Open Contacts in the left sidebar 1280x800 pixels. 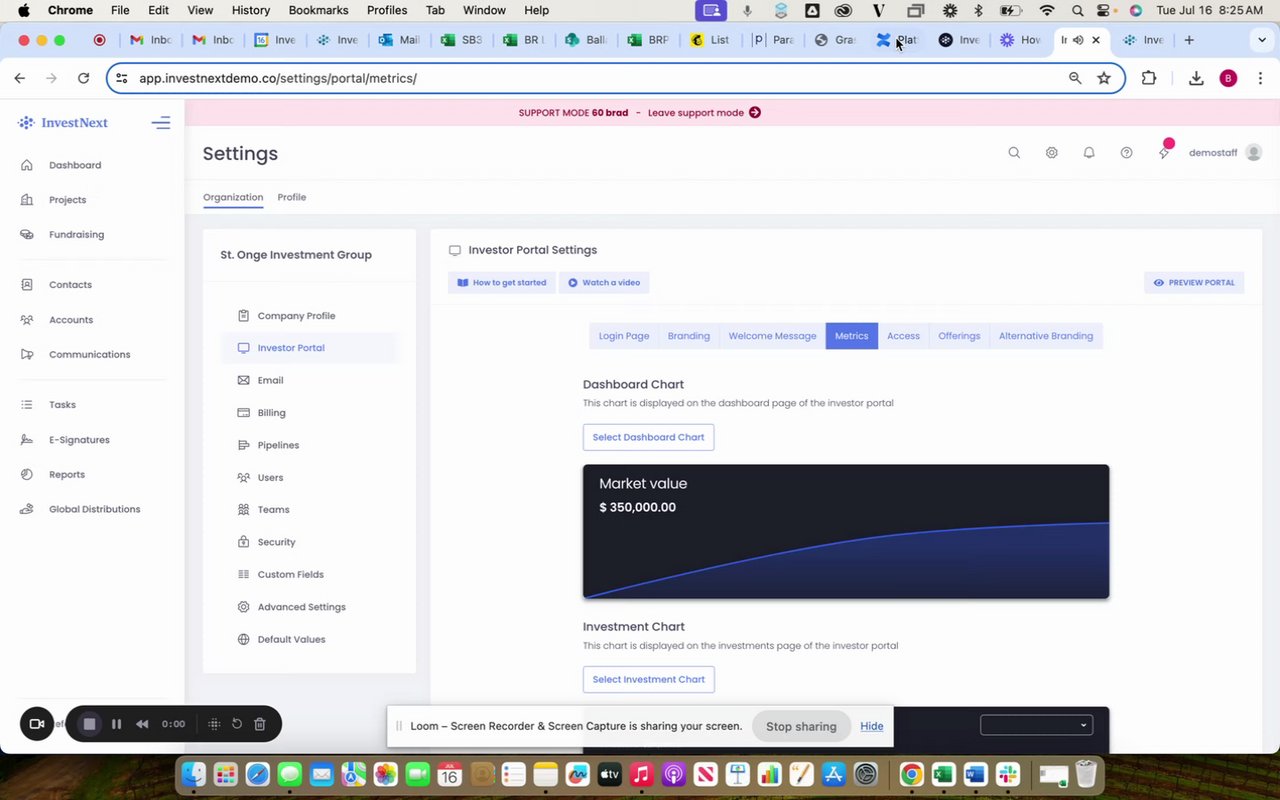70,285
